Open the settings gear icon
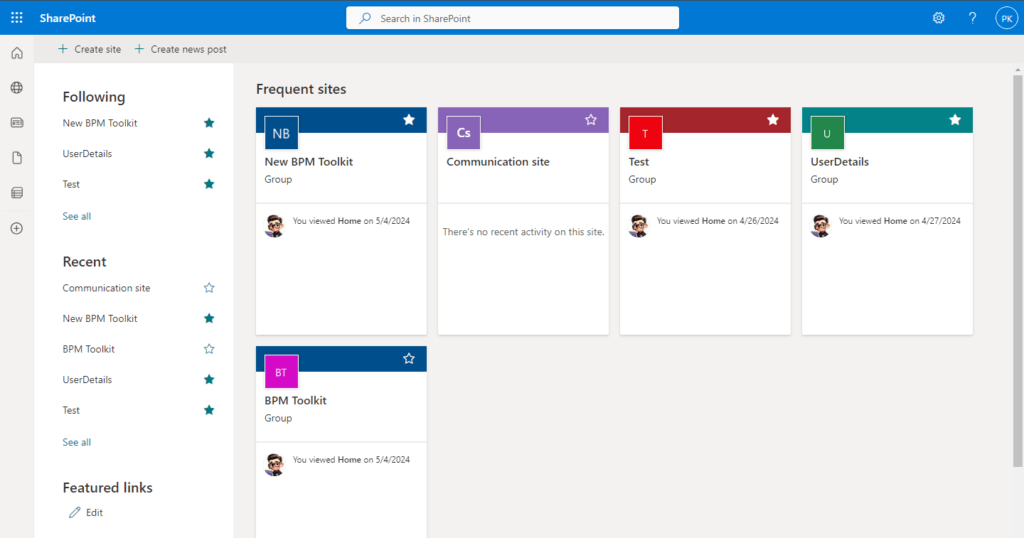This screenshot has height=538, width=1024. pos(938,18)
